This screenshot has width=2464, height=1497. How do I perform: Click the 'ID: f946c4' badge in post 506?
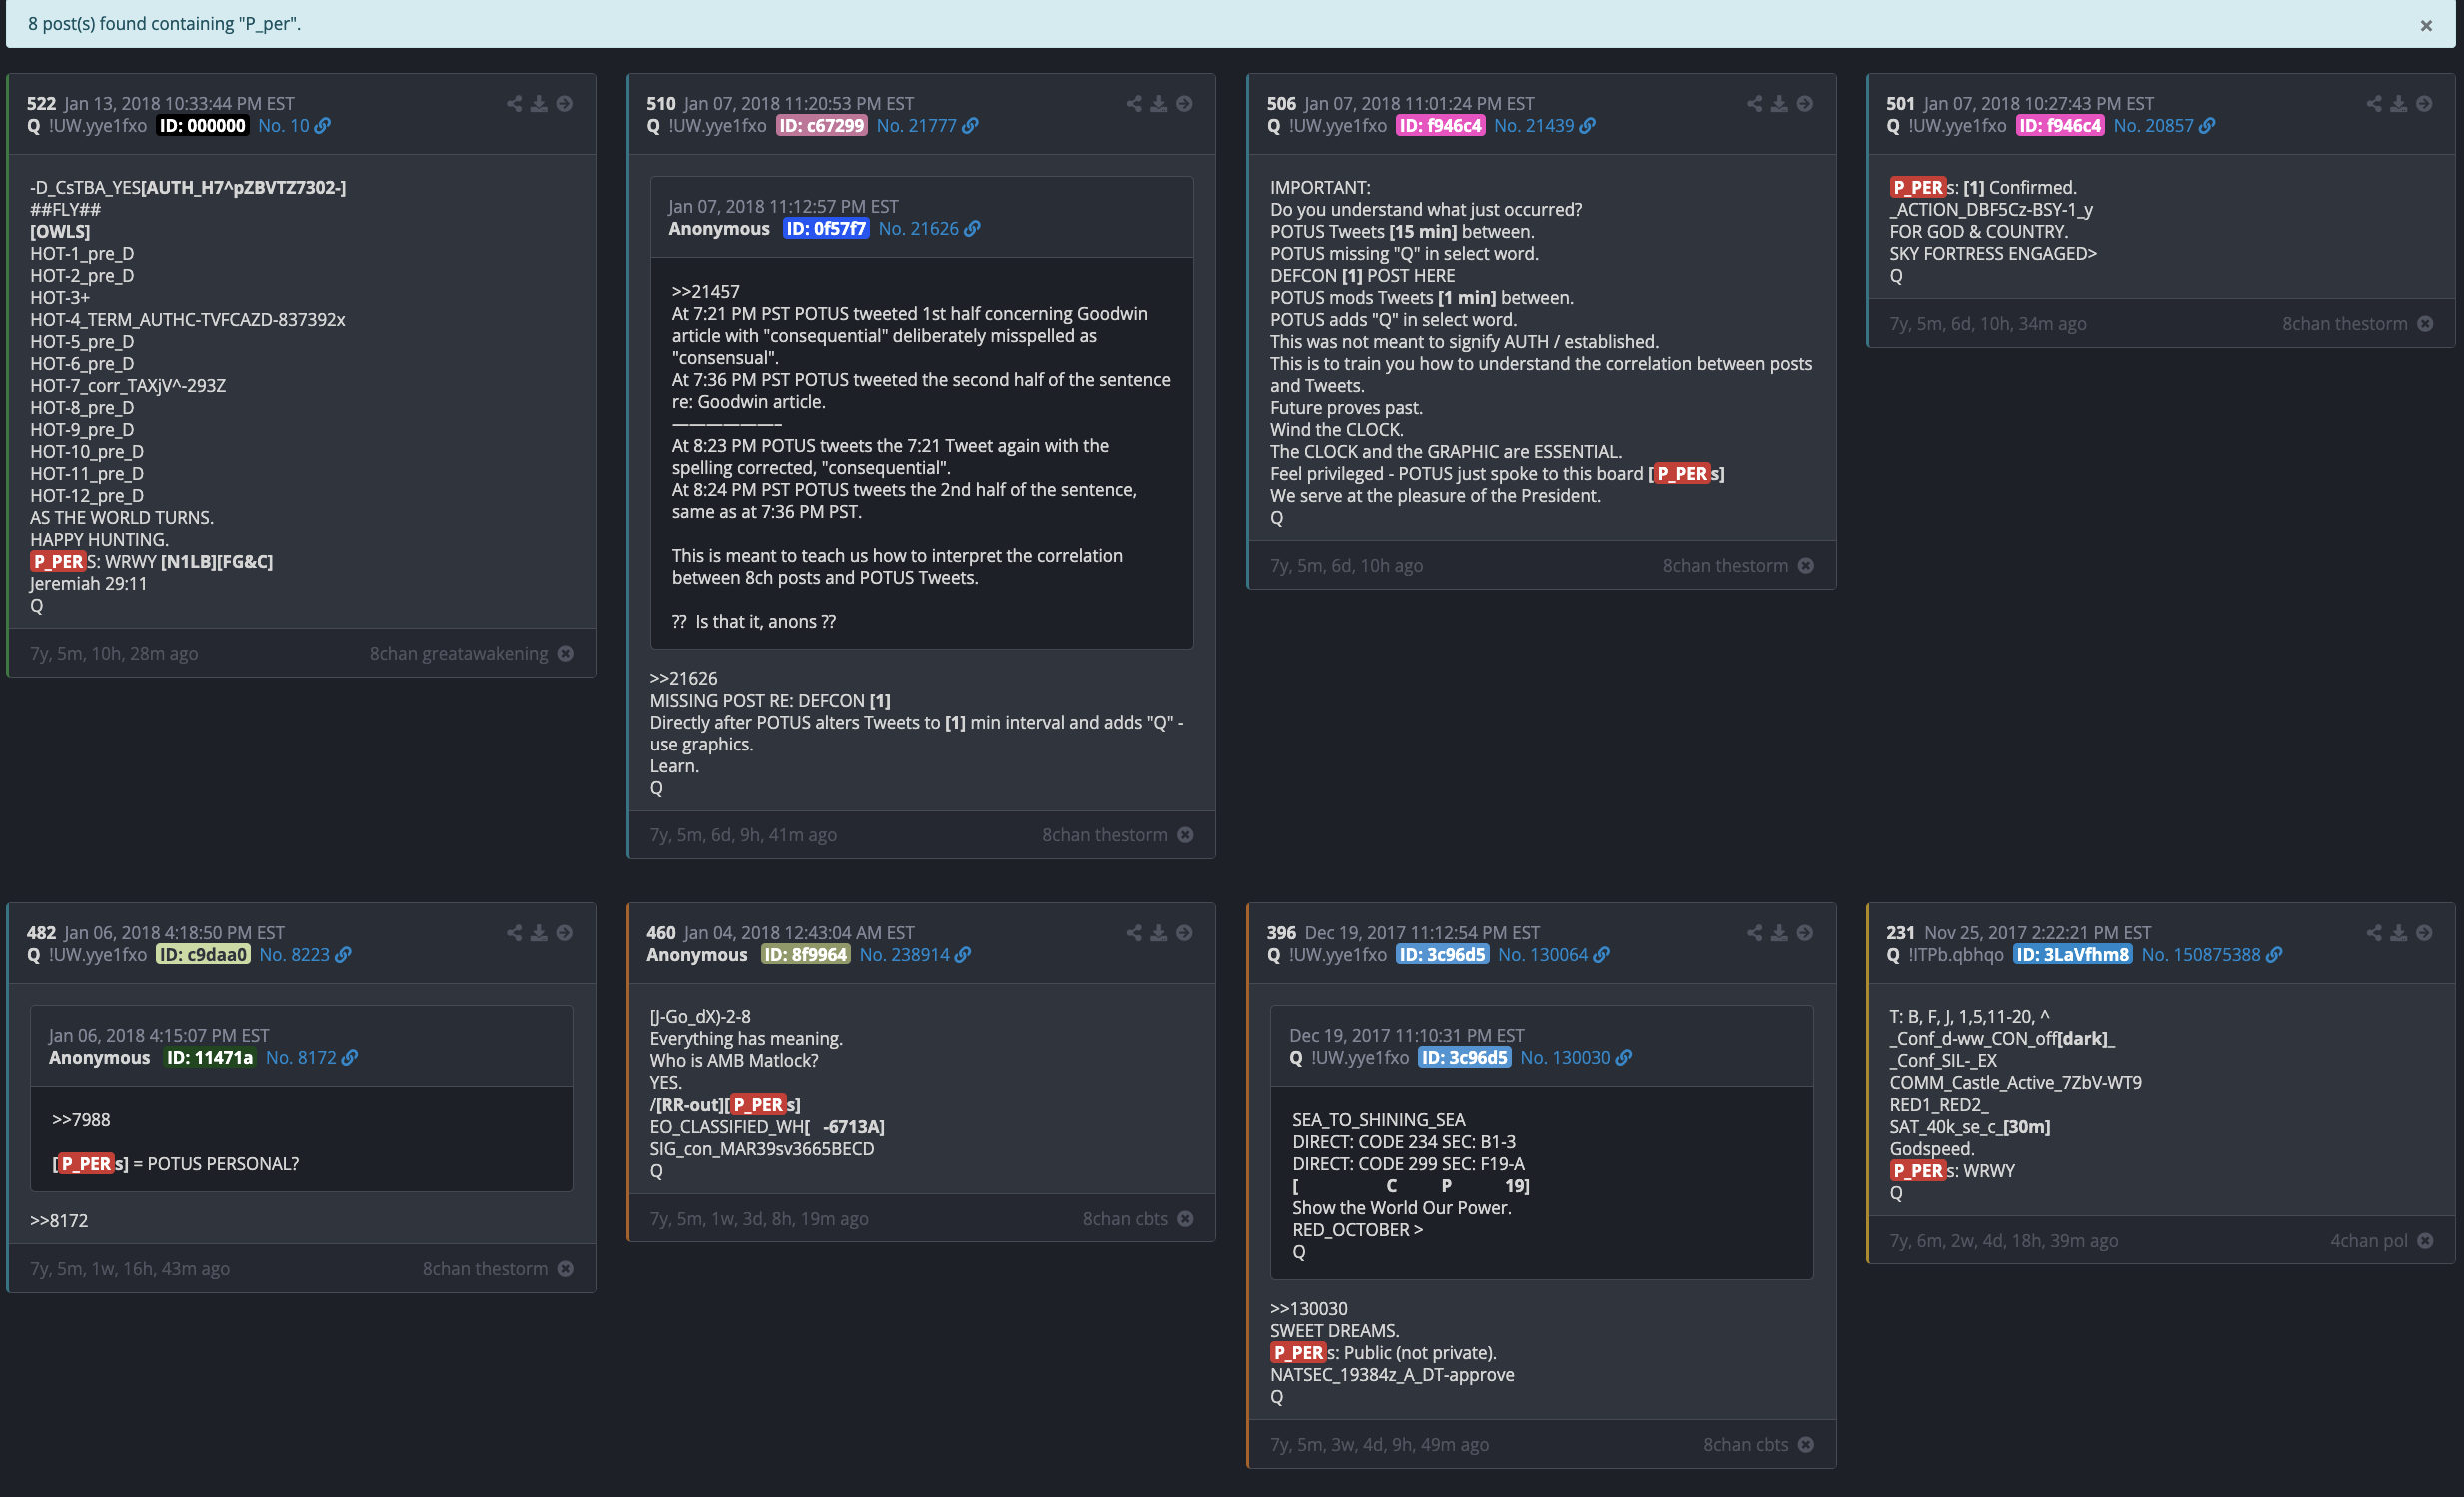pos(1440,126)
